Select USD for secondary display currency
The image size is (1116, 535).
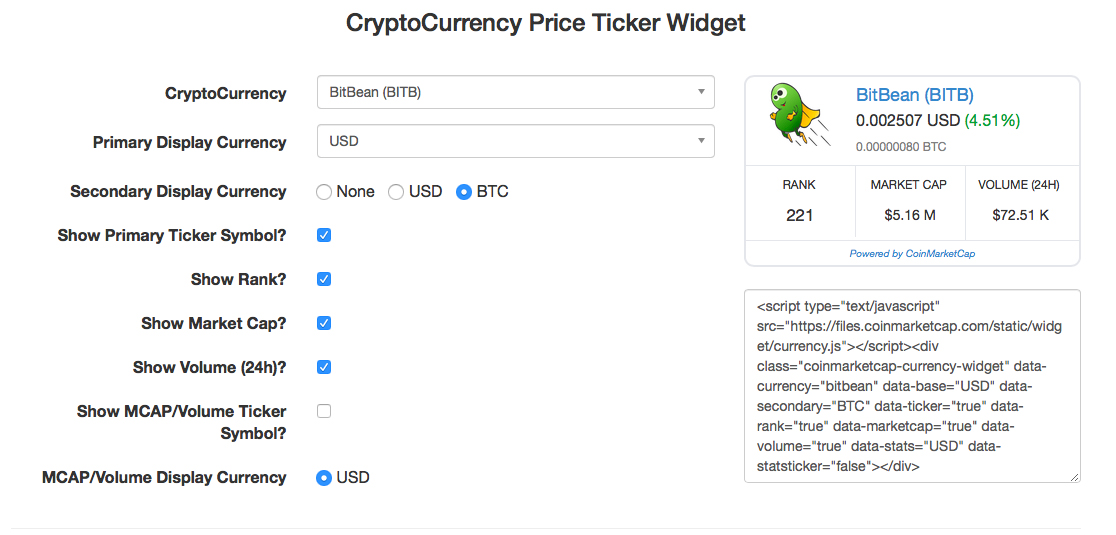coord(396,192)
